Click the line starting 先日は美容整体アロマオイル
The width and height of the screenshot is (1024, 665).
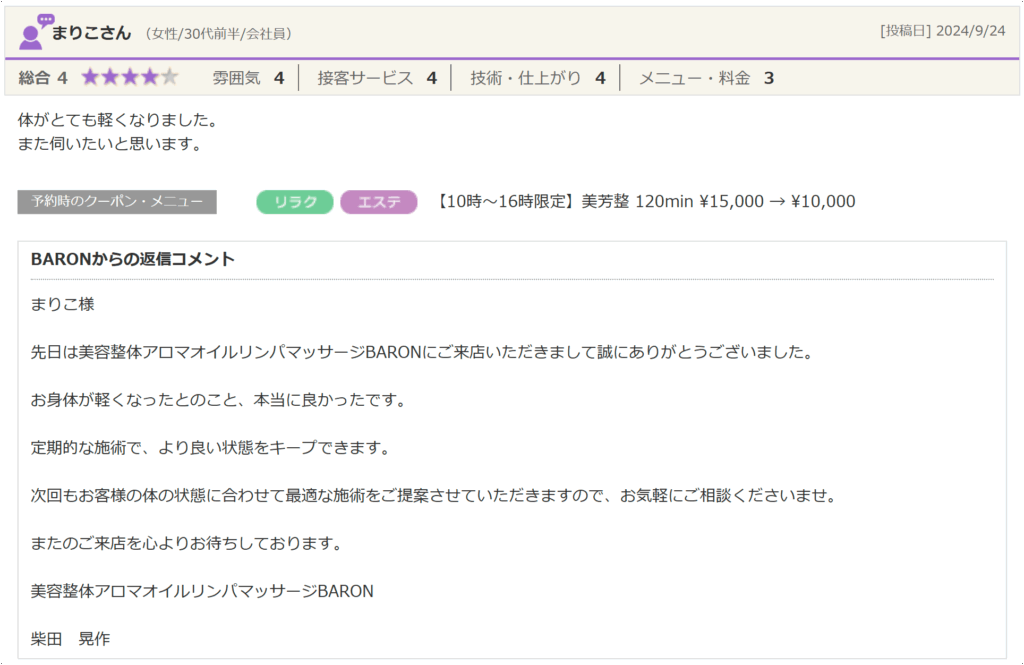423,352
